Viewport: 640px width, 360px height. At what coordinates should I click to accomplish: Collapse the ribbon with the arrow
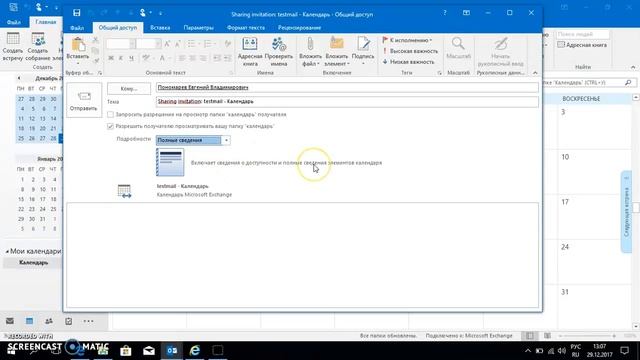click(x=535, y=73)
